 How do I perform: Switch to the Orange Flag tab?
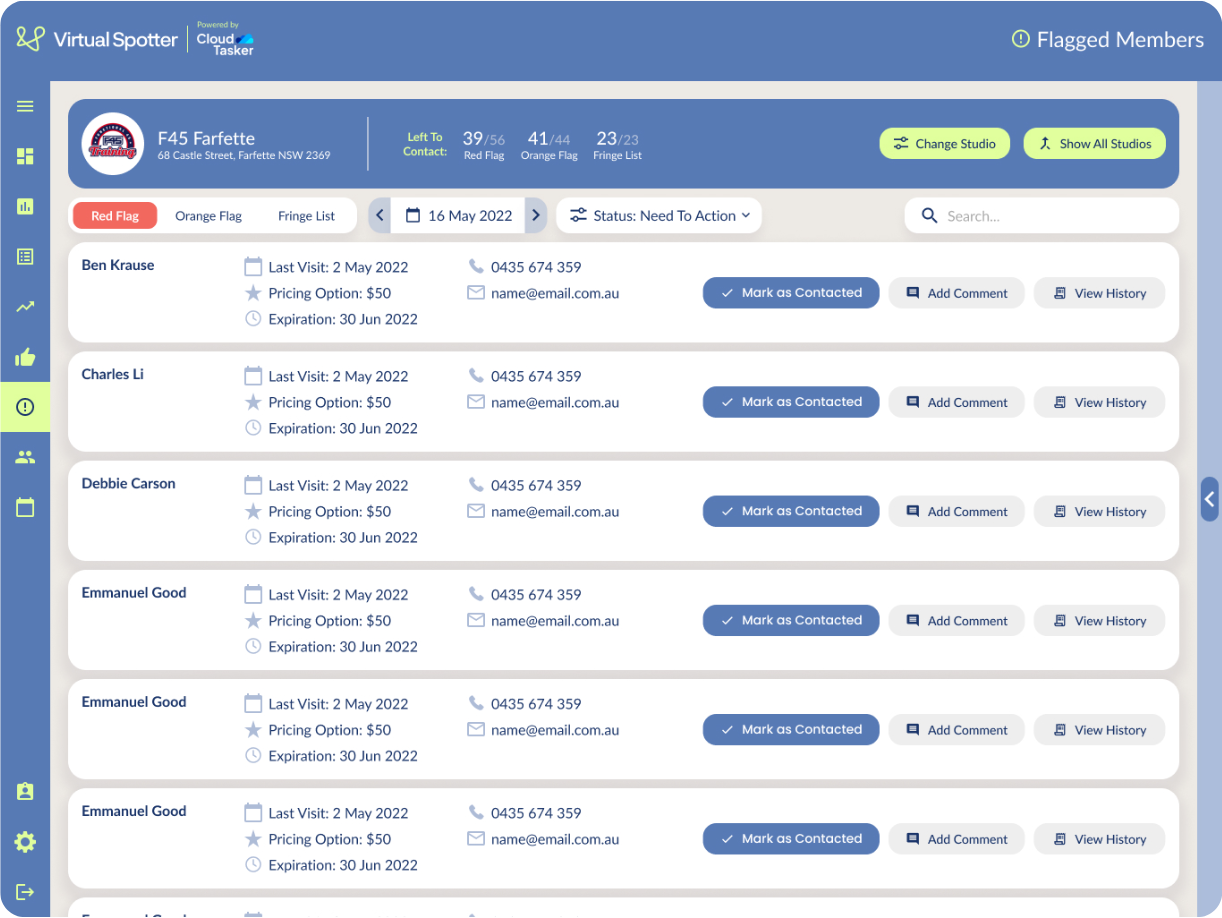tap(208, 216)
